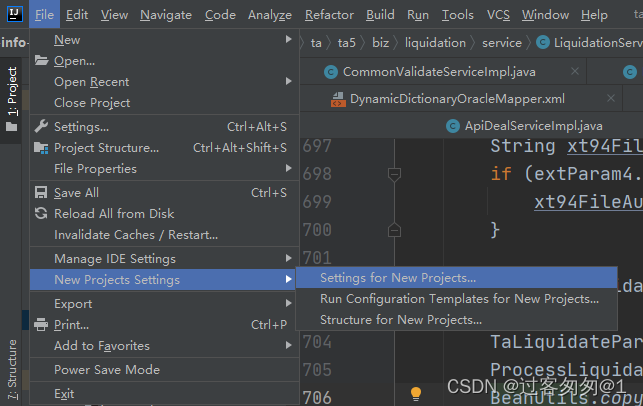Click the IntelliJ IDEA logo icon
643x406 pixels.
coord(15,14)
